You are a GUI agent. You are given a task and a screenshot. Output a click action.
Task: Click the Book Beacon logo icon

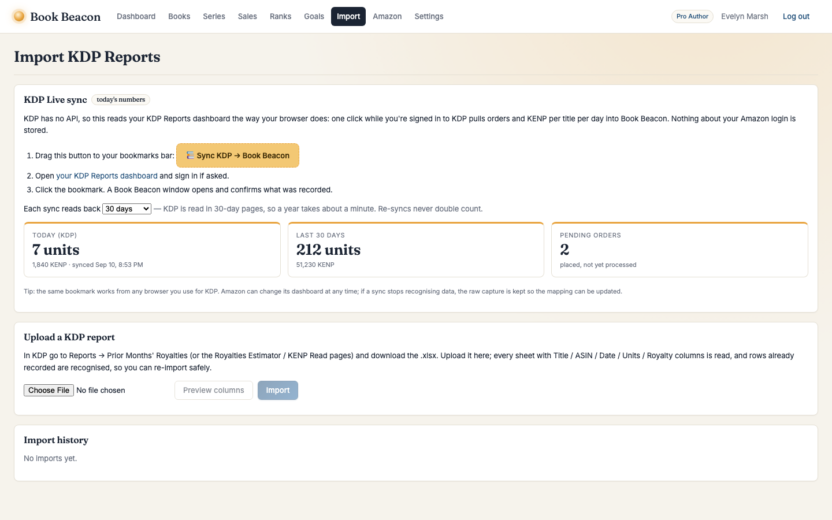pyautogui.click(x=19, y=16)
